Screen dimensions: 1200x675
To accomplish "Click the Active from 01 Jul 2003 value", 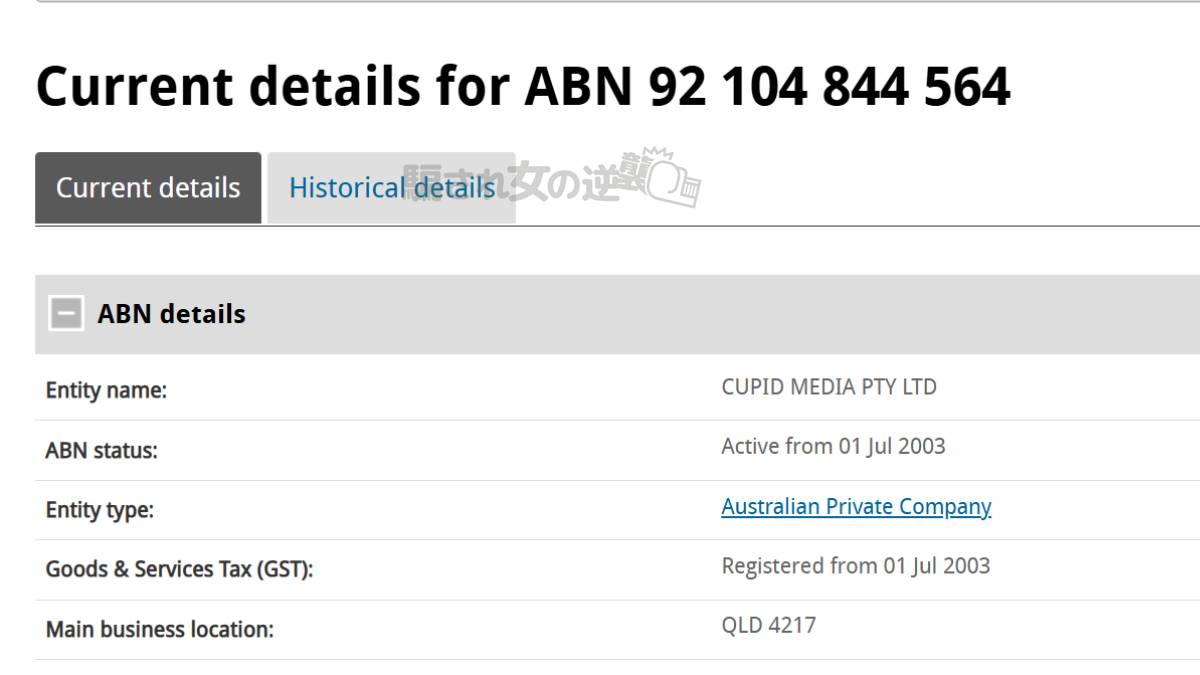I will (x=833, y=446).
